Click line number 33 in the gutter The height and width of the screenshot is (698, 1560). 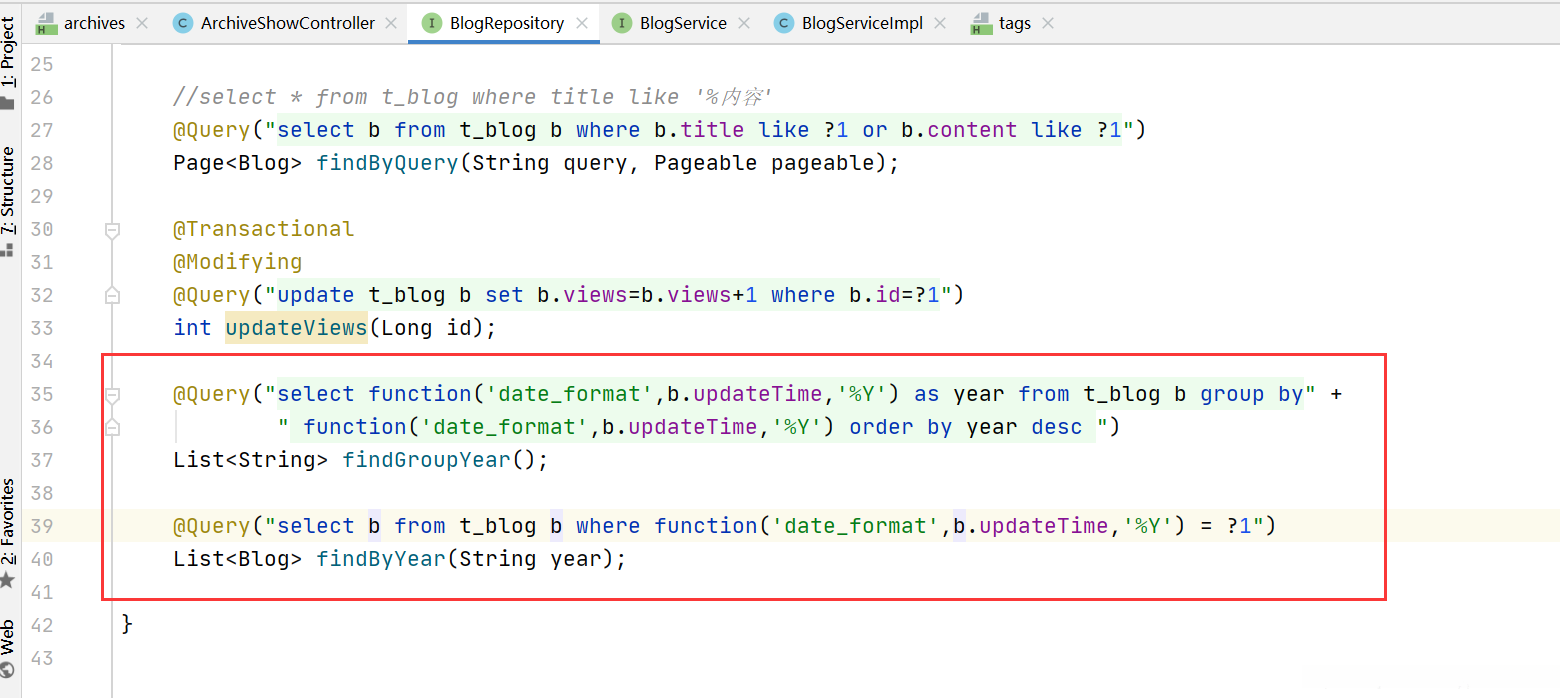[41, 328]
